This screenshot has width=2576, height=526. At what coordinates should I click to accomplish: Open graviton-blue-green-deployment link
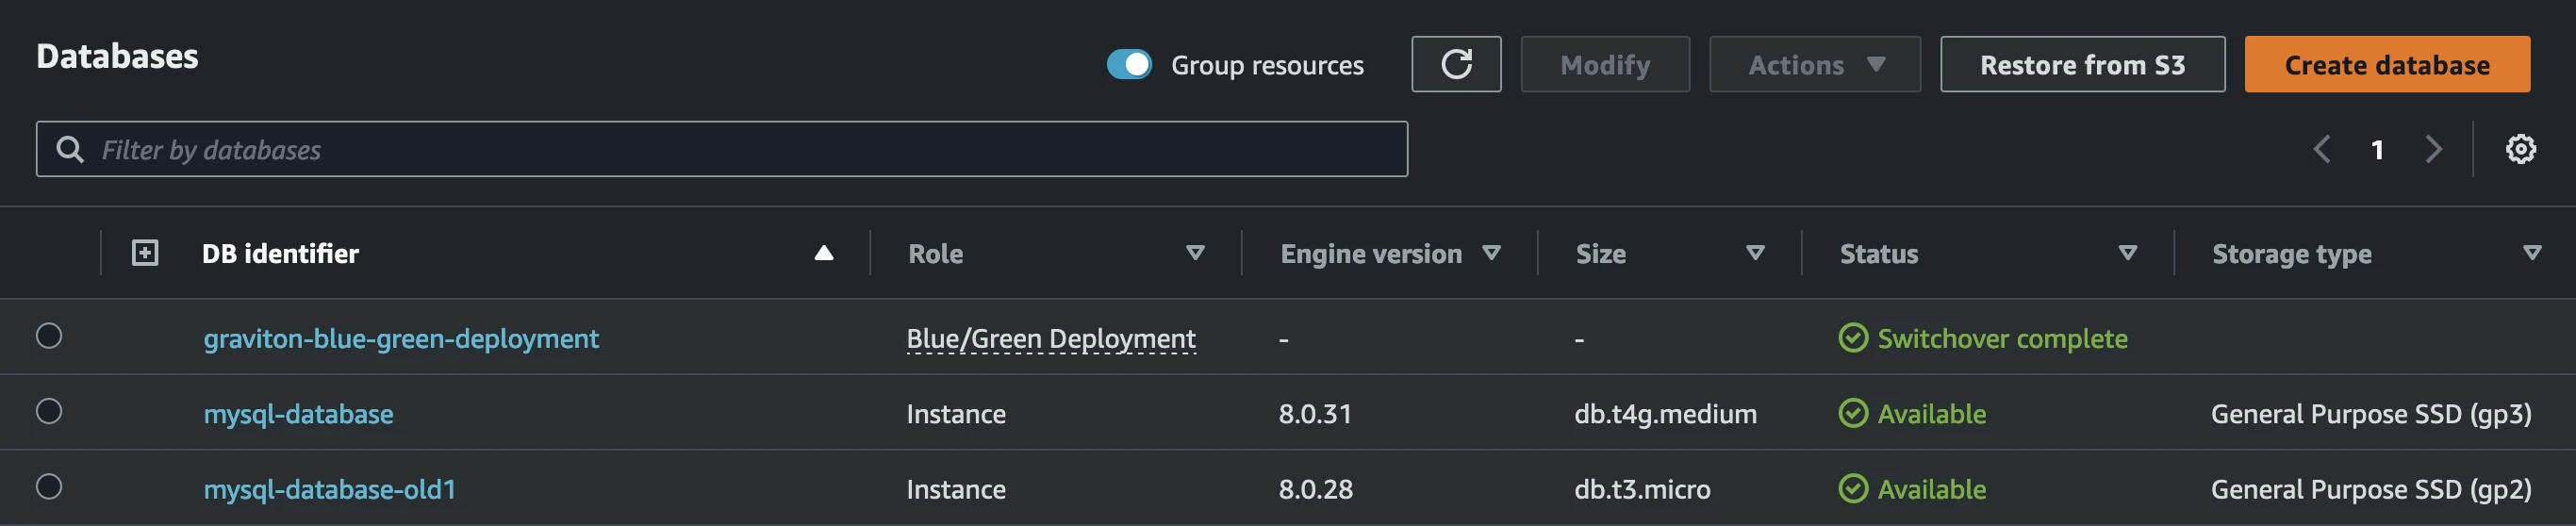[401, 339]
